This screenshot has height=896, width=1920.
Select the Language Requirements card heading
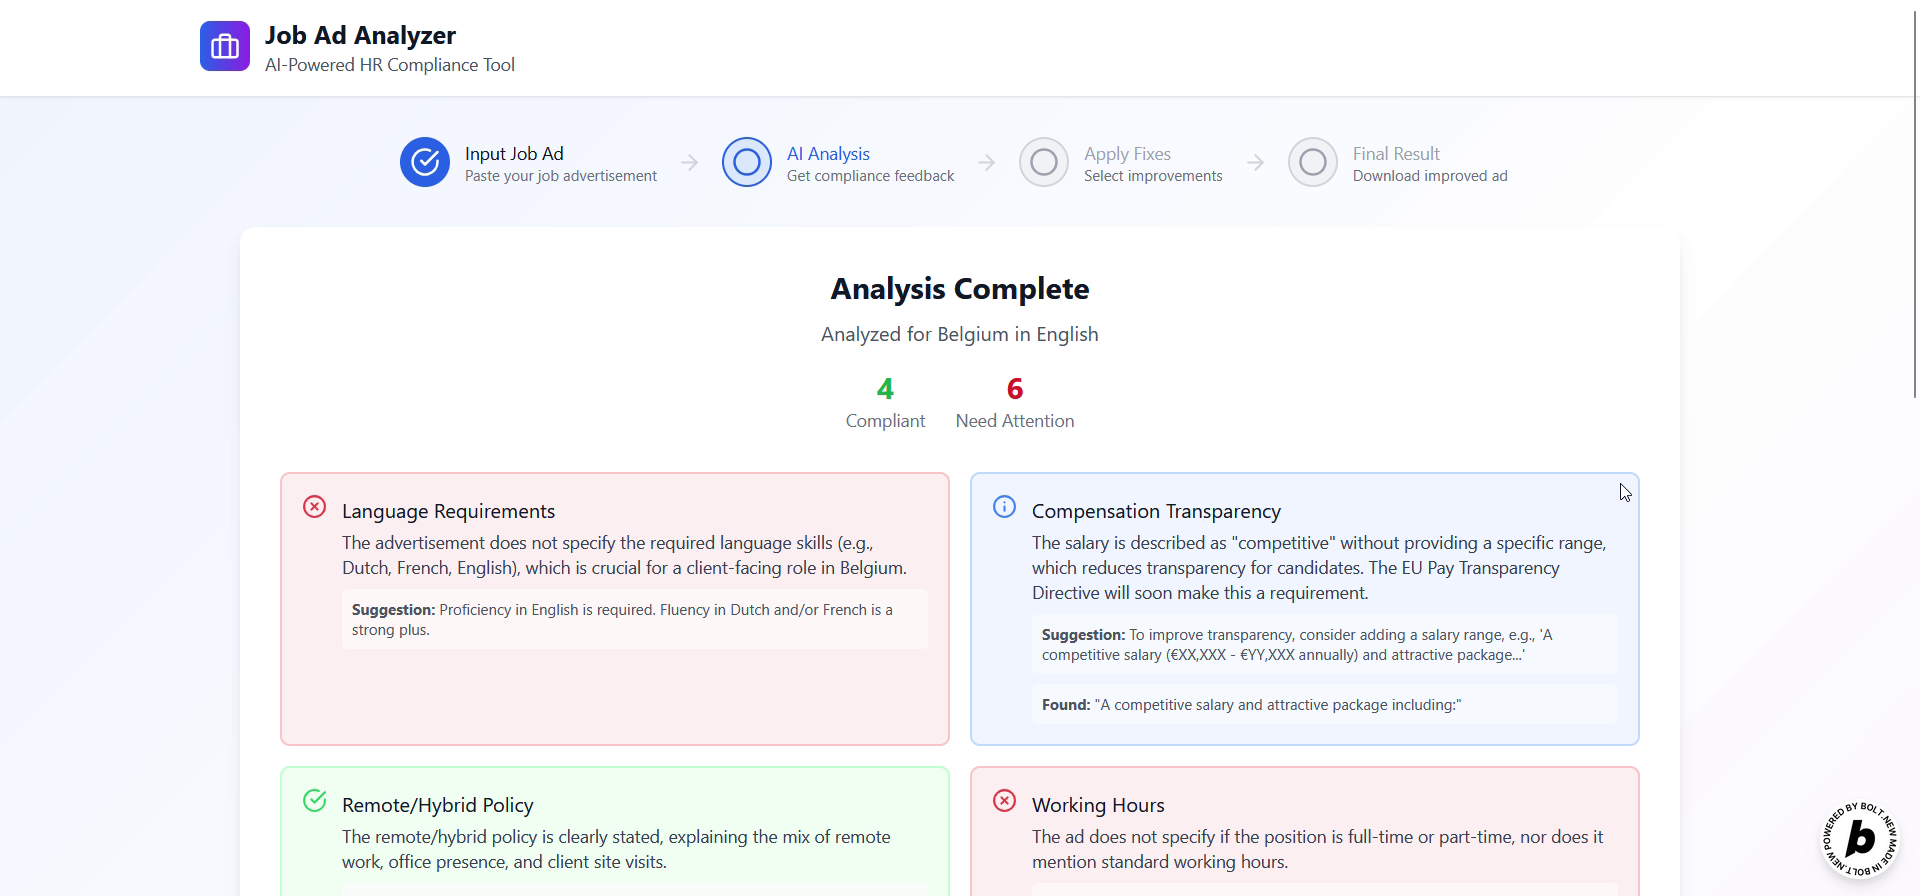coord(448,511)
